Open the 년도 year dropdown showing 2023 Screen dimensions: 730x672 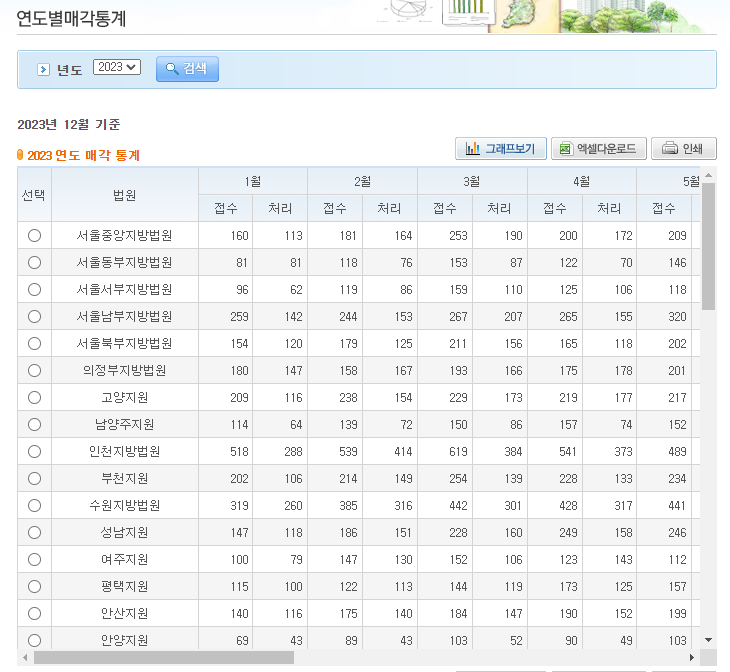point(117,67)
